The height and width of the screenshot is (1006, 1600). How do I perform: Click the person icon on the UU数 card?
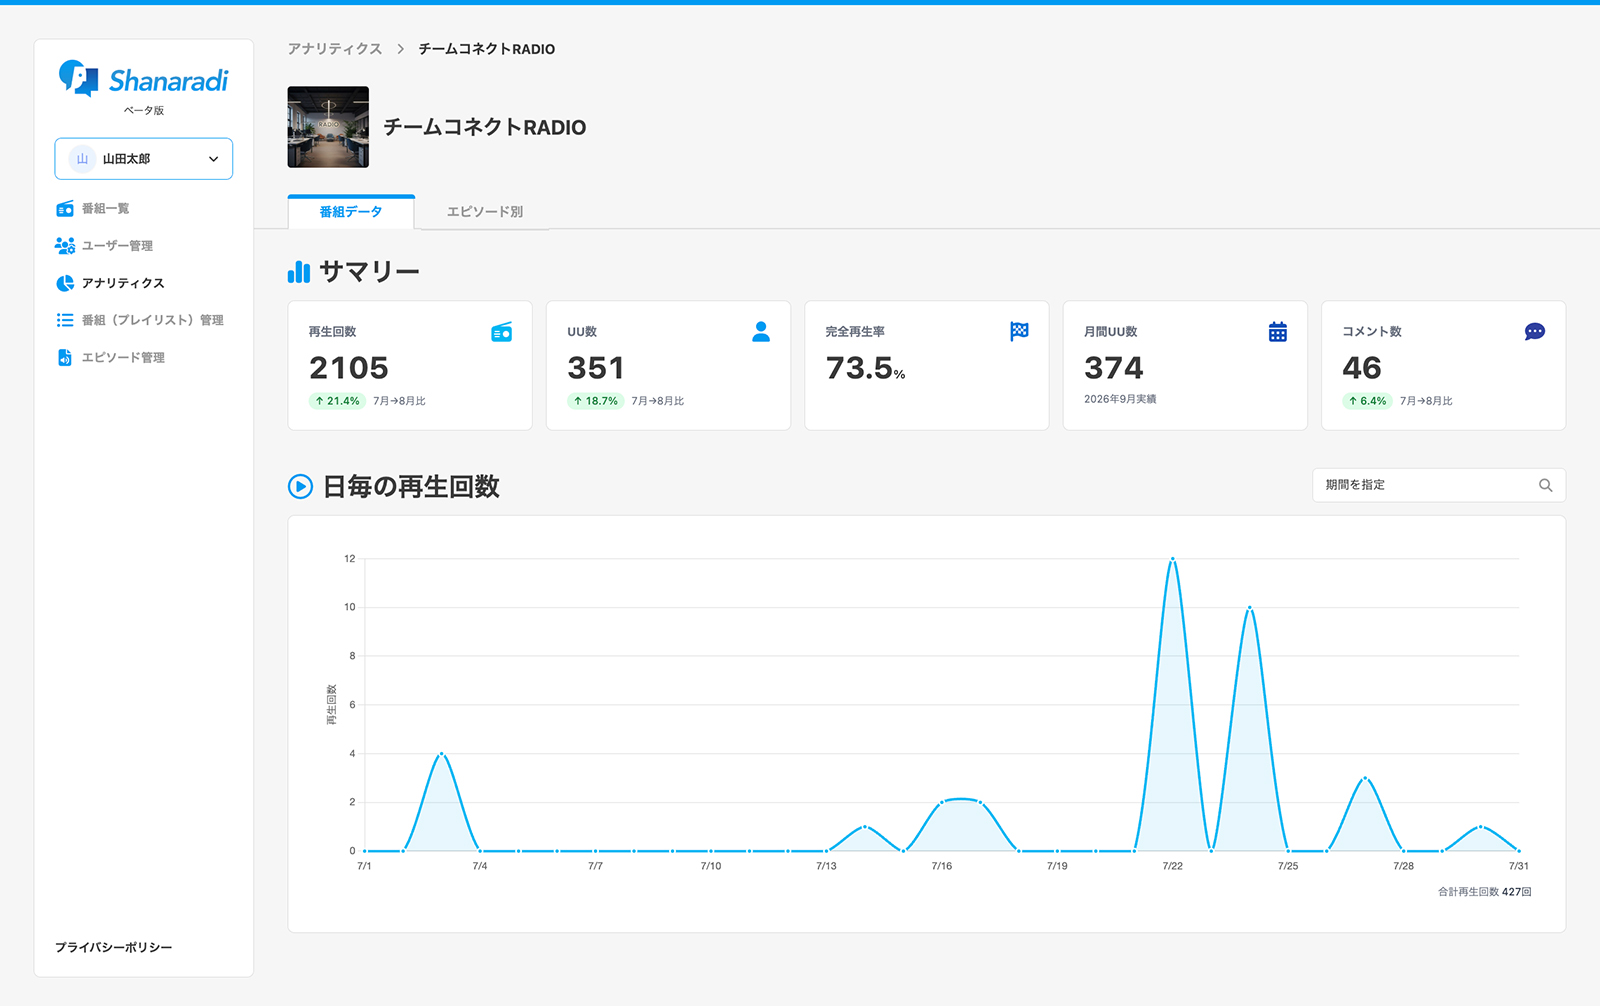pos(761,332)
